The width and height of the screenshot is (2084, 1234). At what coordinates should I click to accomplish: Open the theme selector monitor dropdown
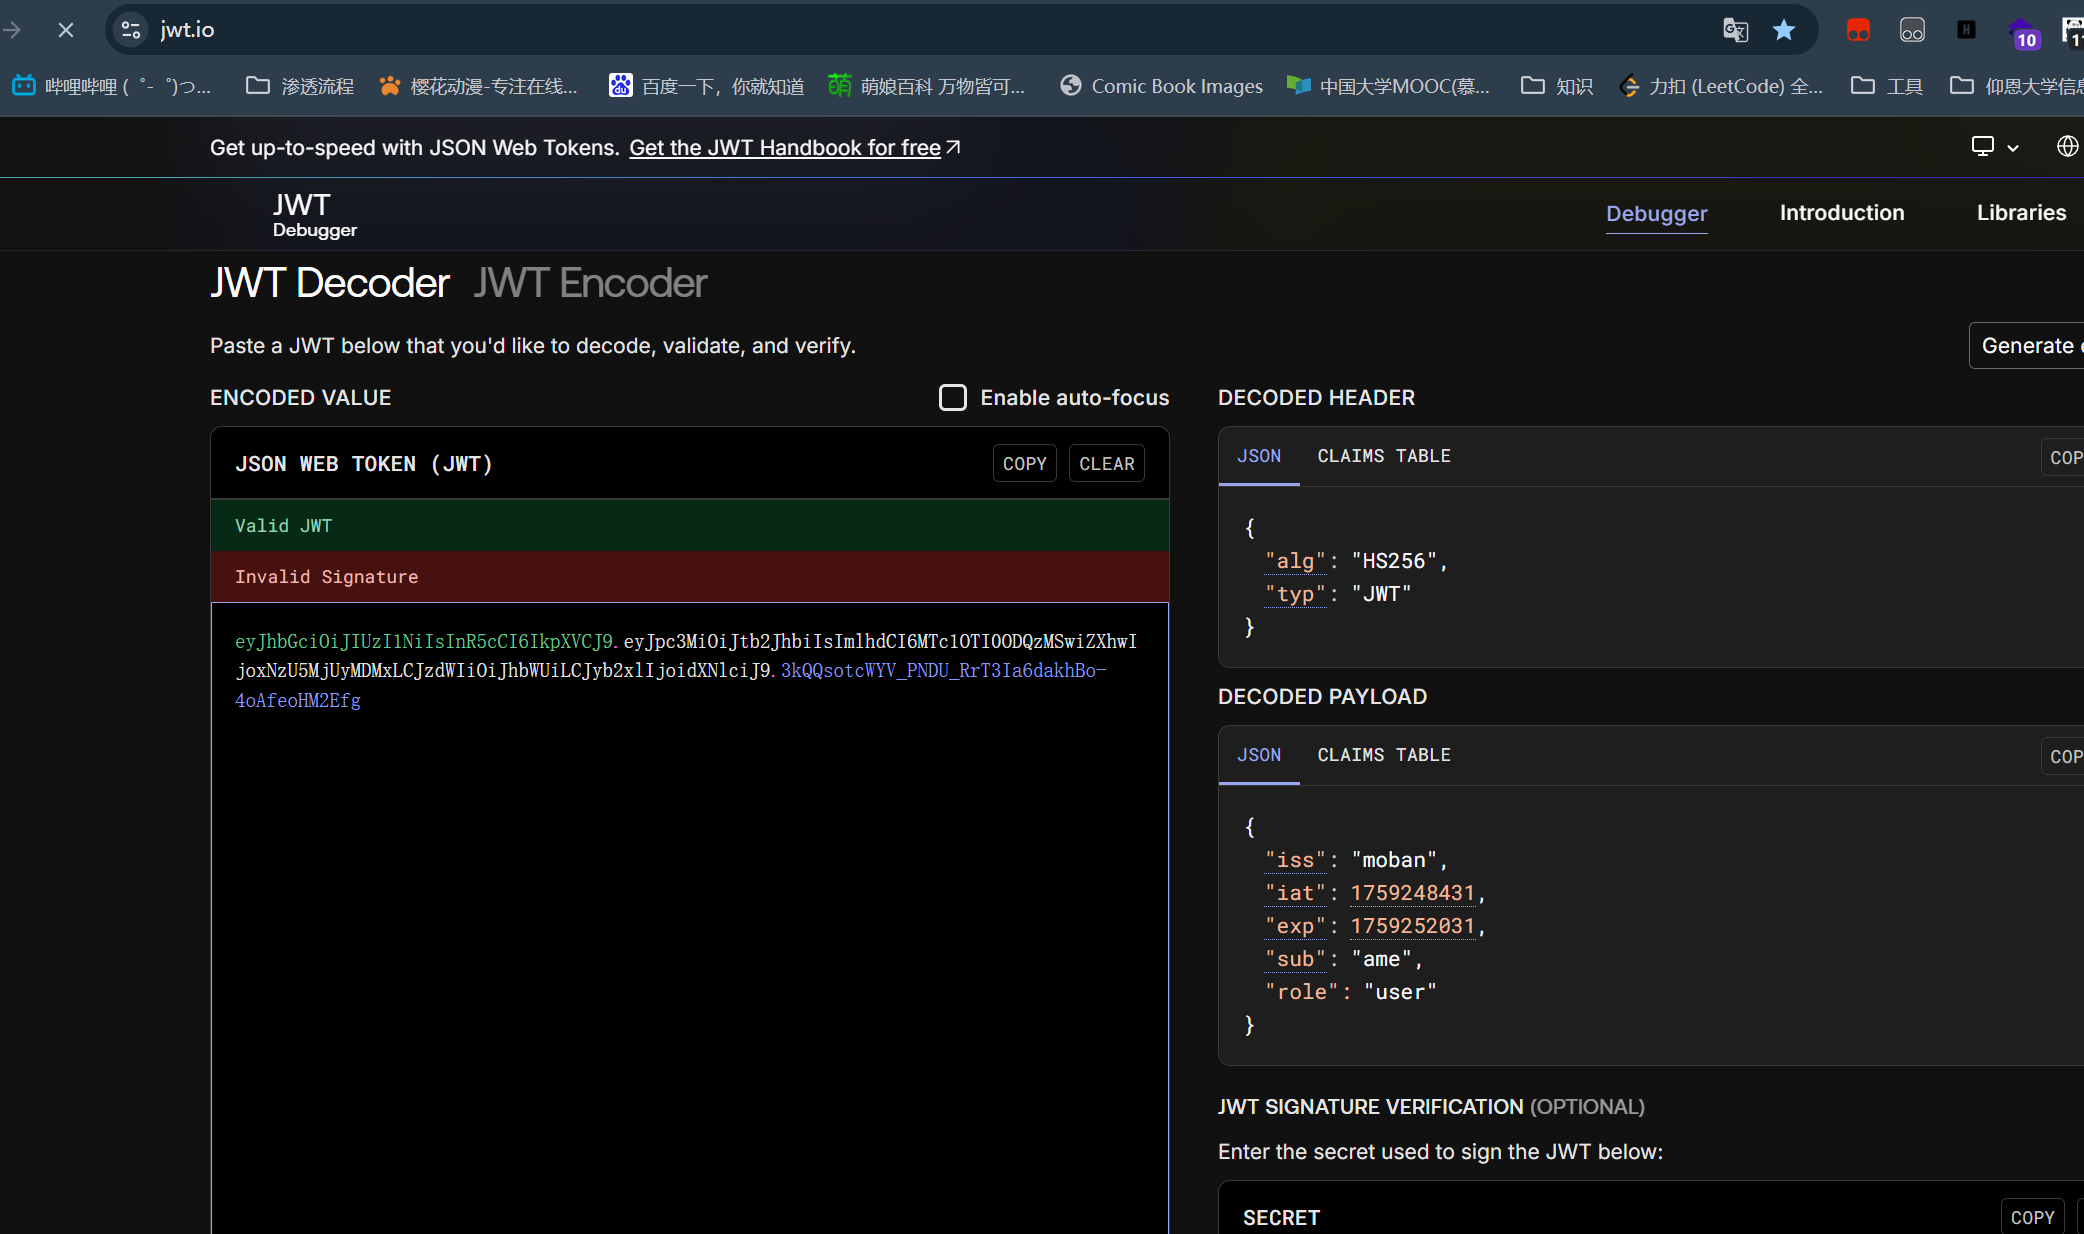1995,147
